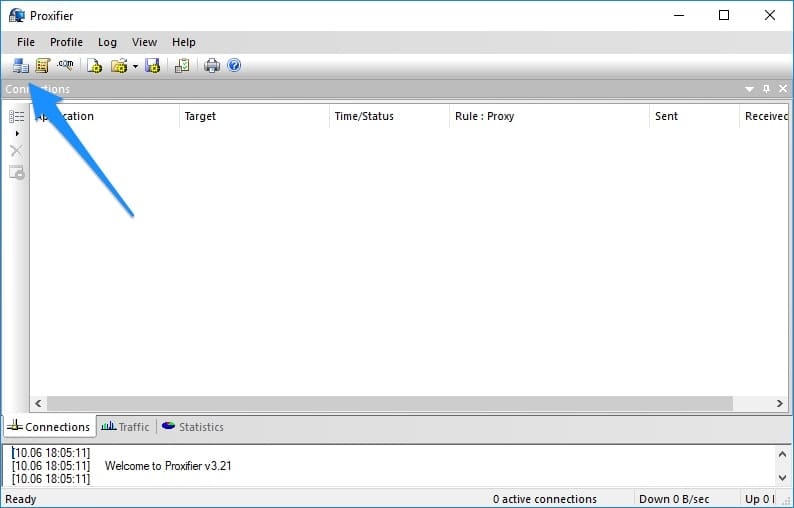Expand the Open Profile dropdown arrow
The width and height of the screenshot is (794, 508).
pyautogui.click(x=135, y=67)
